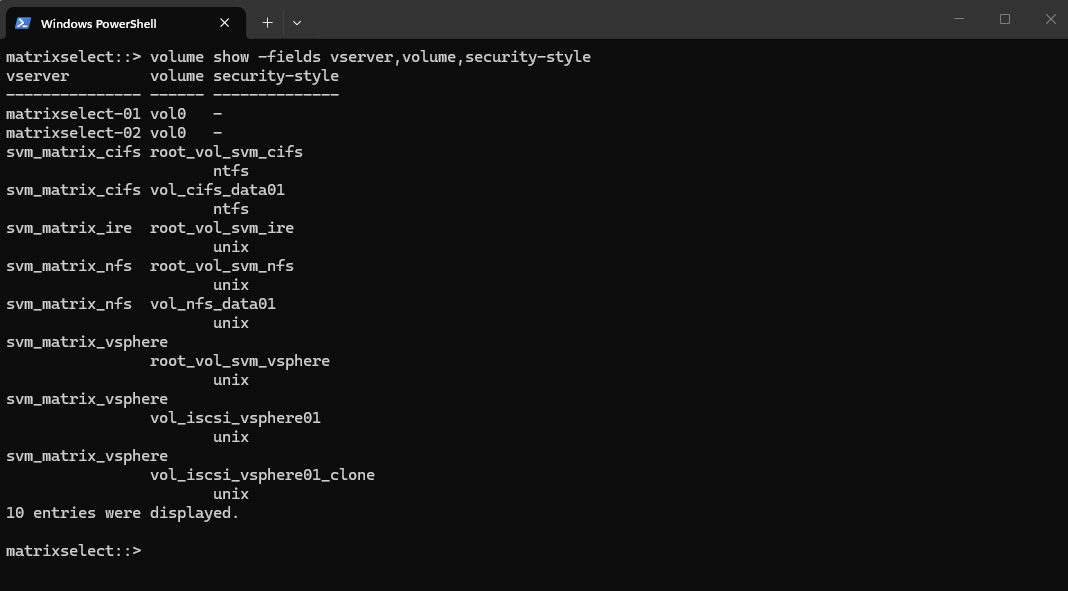Image resolution: width=1068 pixels, height=591 pixels.
Task: Select the Windows PowerShell tab title
Action: (99, 24)
